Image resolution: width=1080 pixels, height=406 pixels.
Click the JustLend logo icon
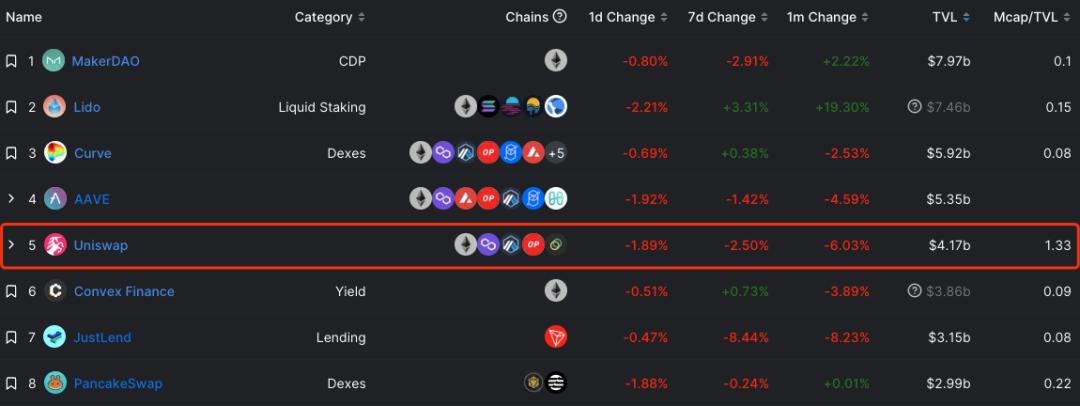coord(55,337)
